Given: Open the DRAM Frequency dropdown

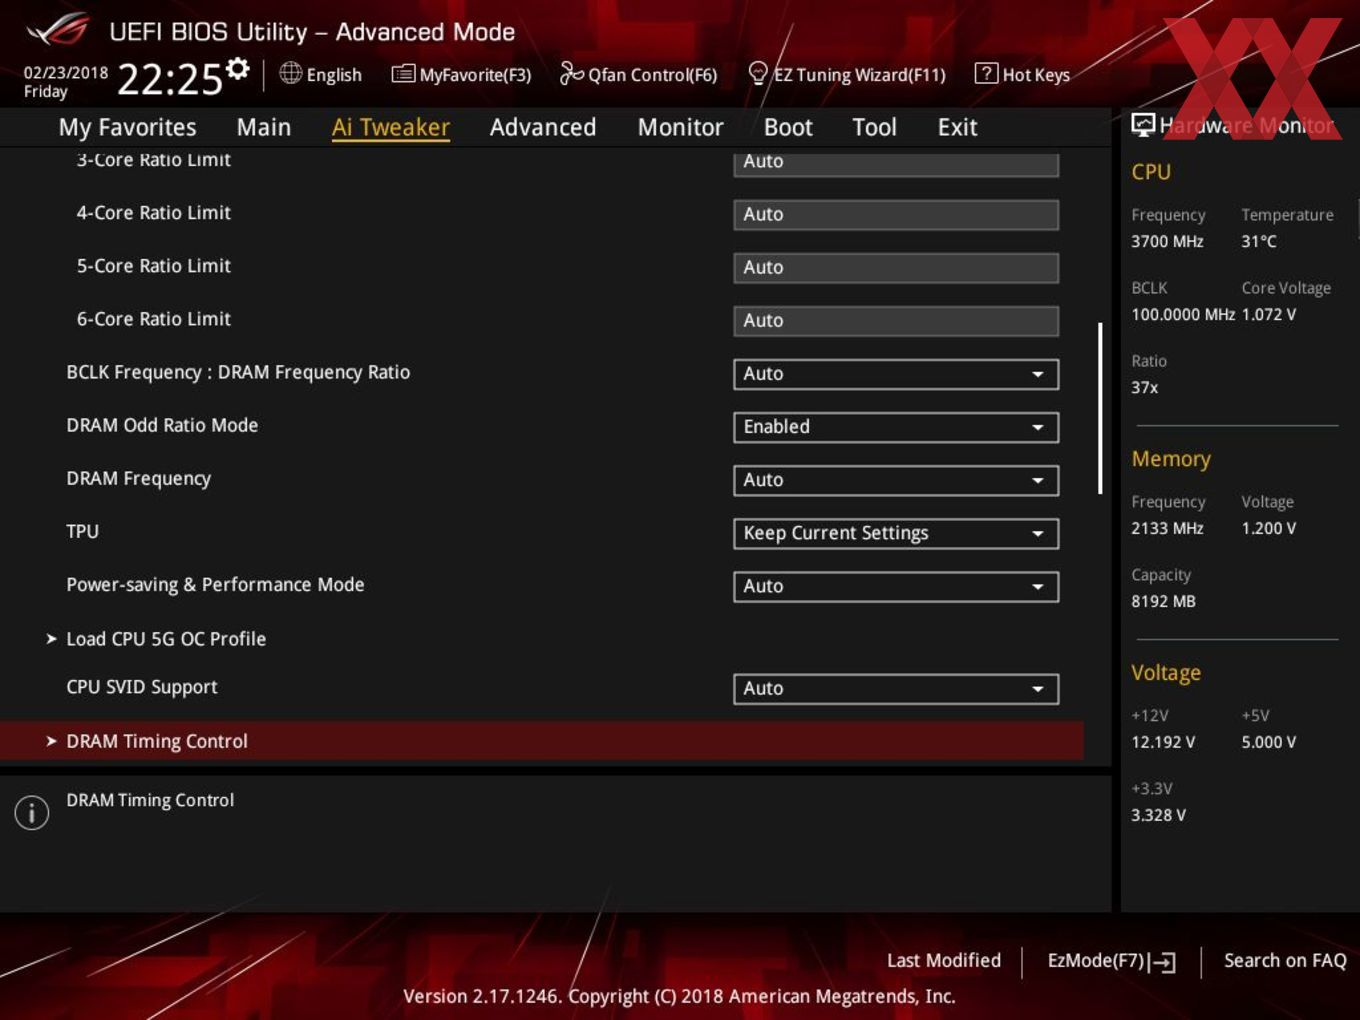Looking at the screenshot, I should (896, 480).
